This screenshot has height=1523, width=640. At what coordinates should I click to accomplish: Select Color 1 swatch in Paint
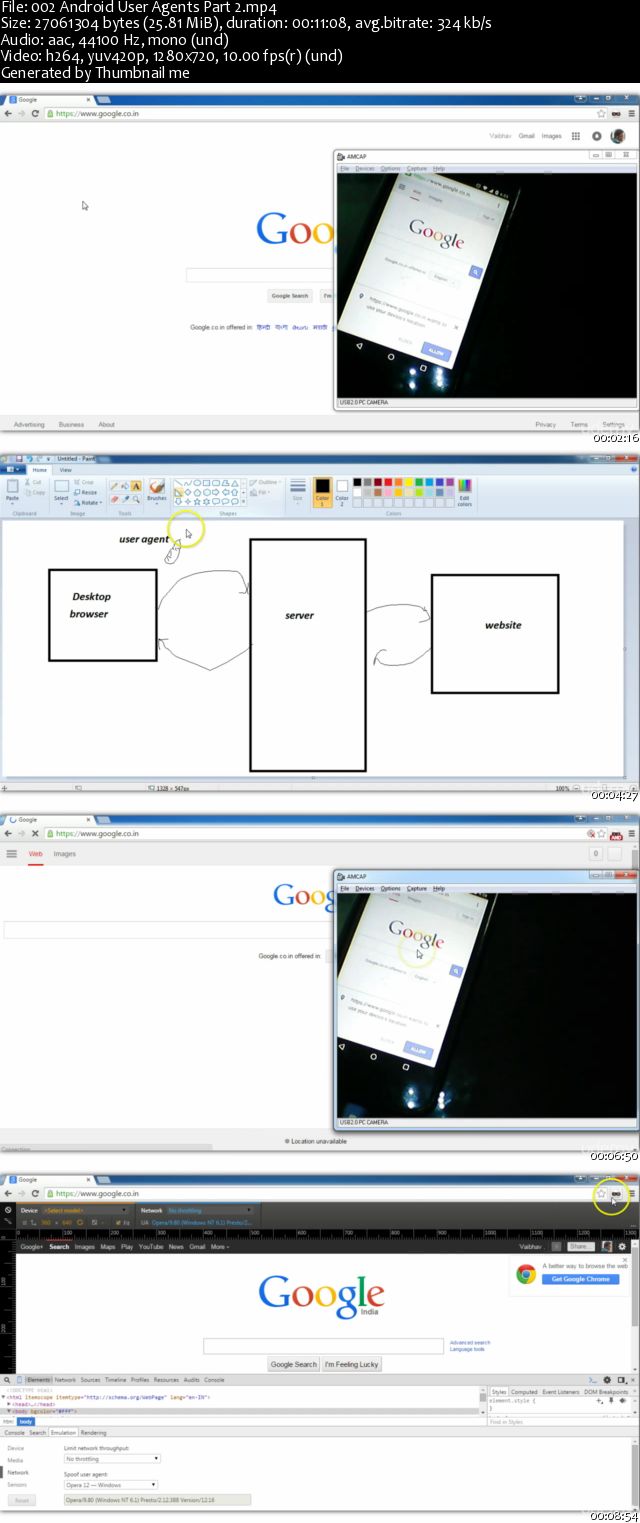(322, 492)
